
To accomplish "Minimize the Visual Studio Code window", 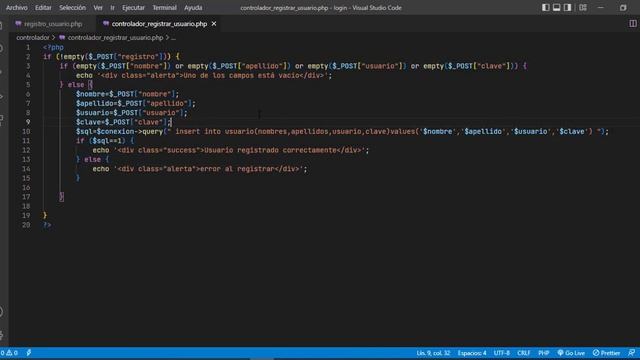I will coord(600,7).
